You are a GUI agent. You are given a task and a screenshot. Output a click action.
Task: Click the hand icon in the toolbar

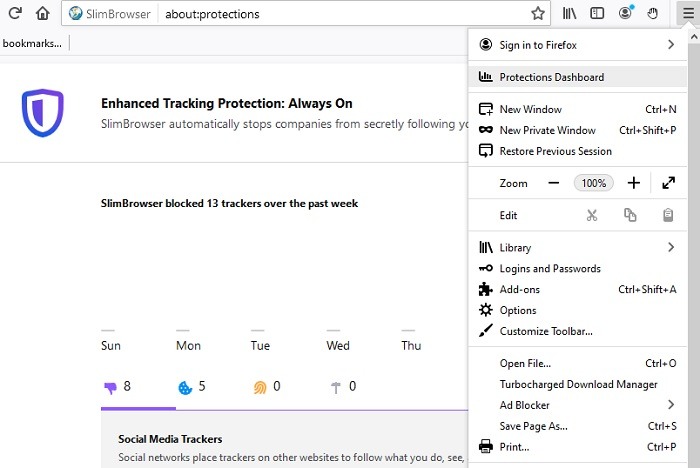653,13
